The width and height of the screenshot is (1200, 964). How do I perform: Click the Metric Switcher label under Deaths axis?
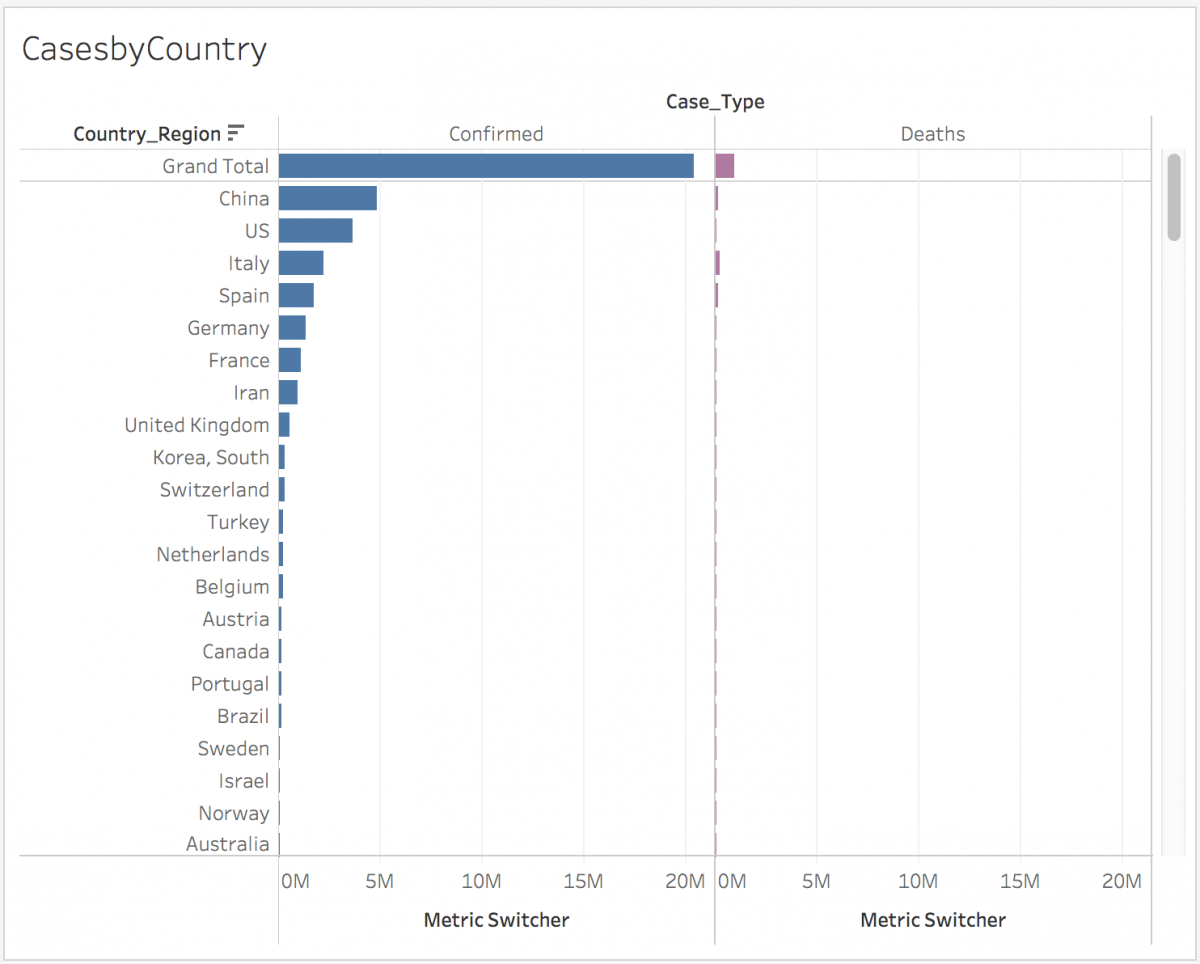(x=932, y=919)
